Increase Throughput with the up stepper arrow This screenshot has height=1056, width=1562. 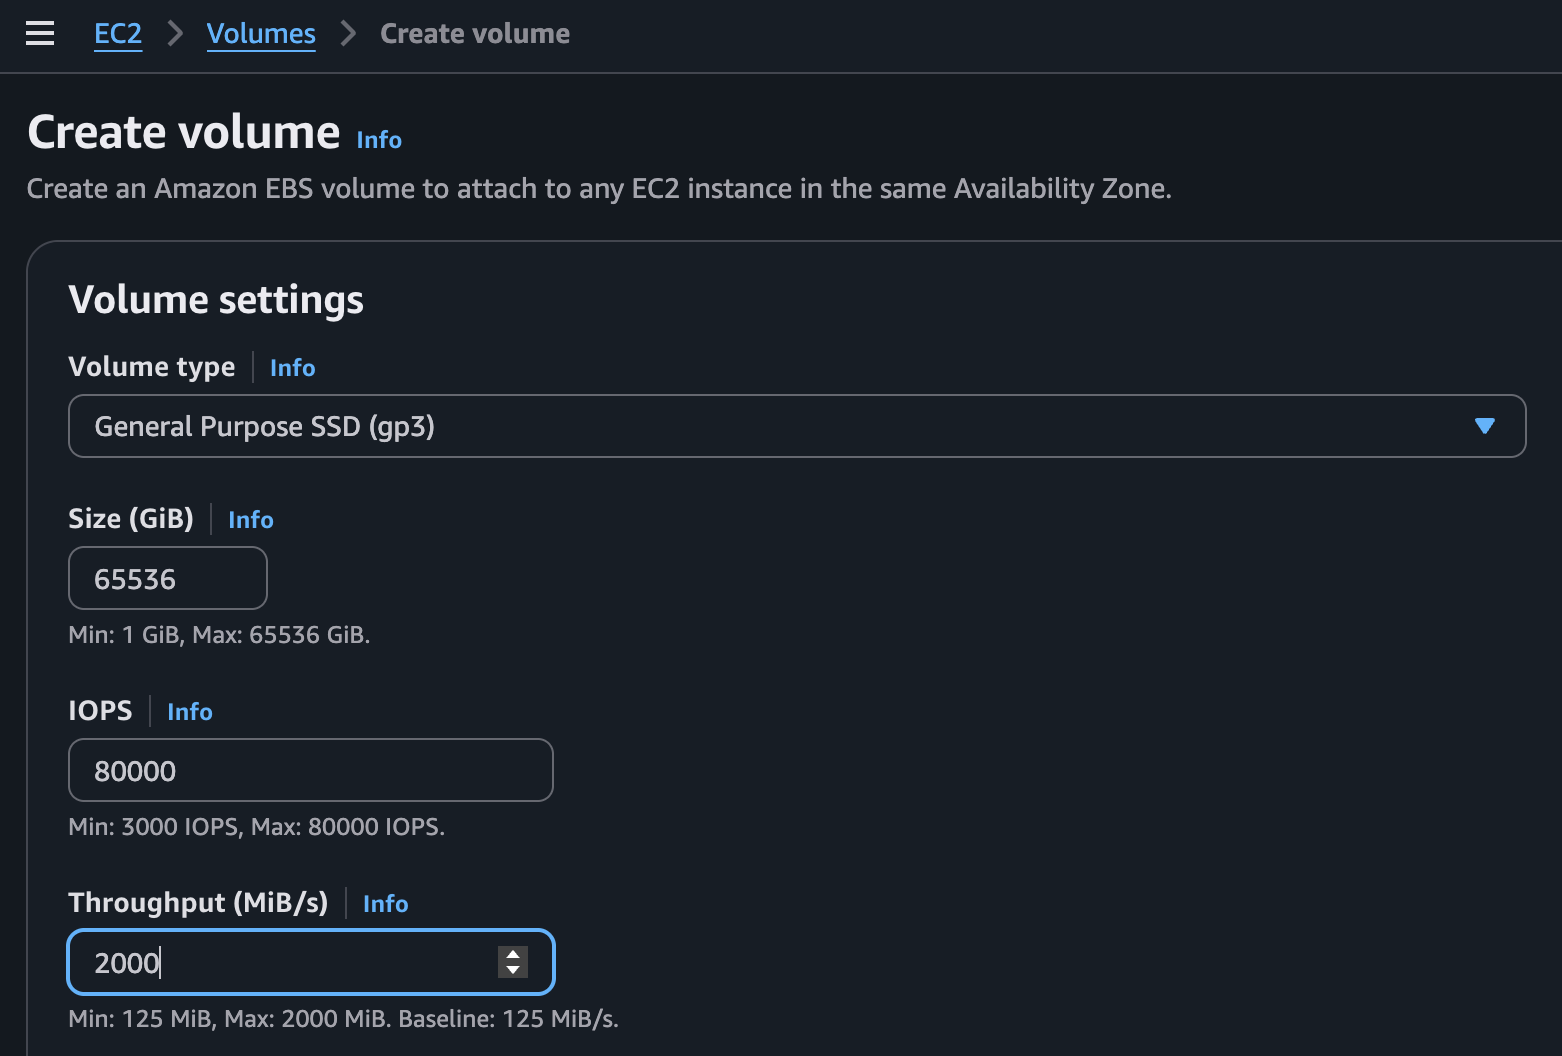point(513,955)
